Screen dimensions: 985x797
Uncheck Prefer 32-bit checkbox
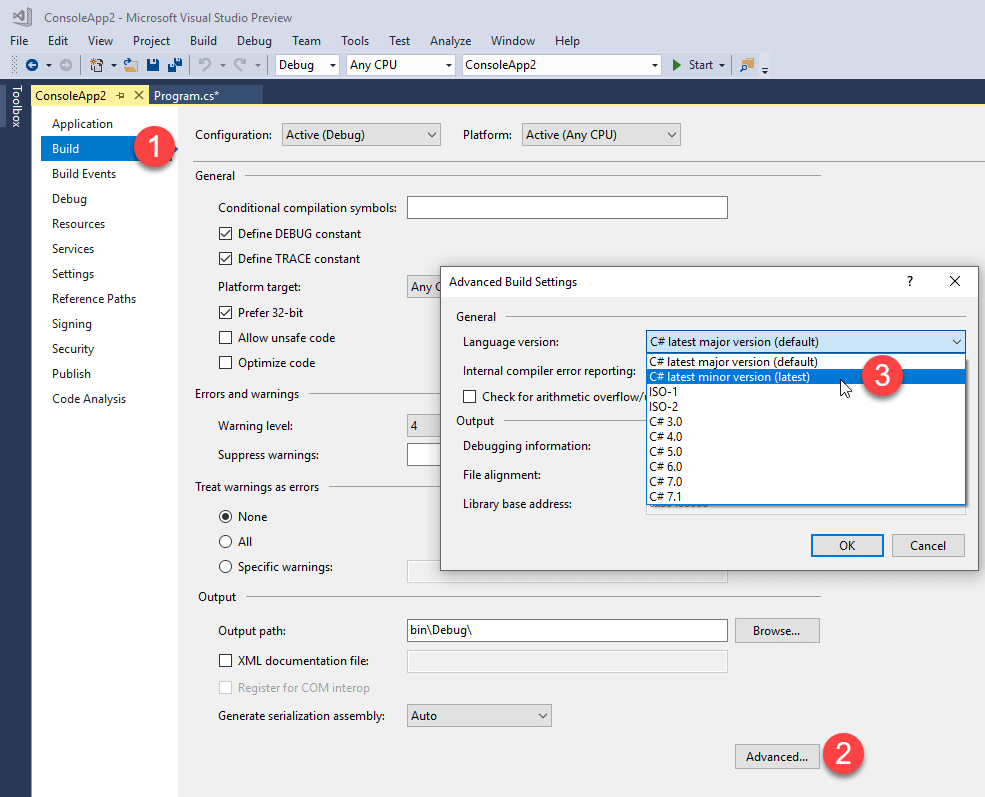coord(226,313)
